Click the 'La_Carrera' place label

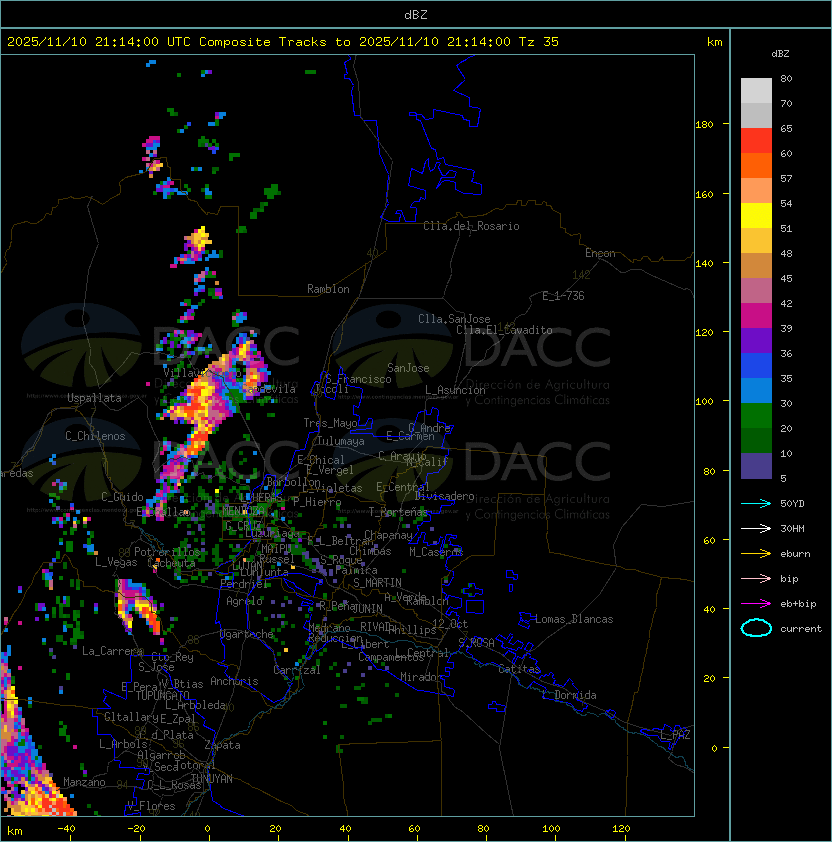pos(112,651)
